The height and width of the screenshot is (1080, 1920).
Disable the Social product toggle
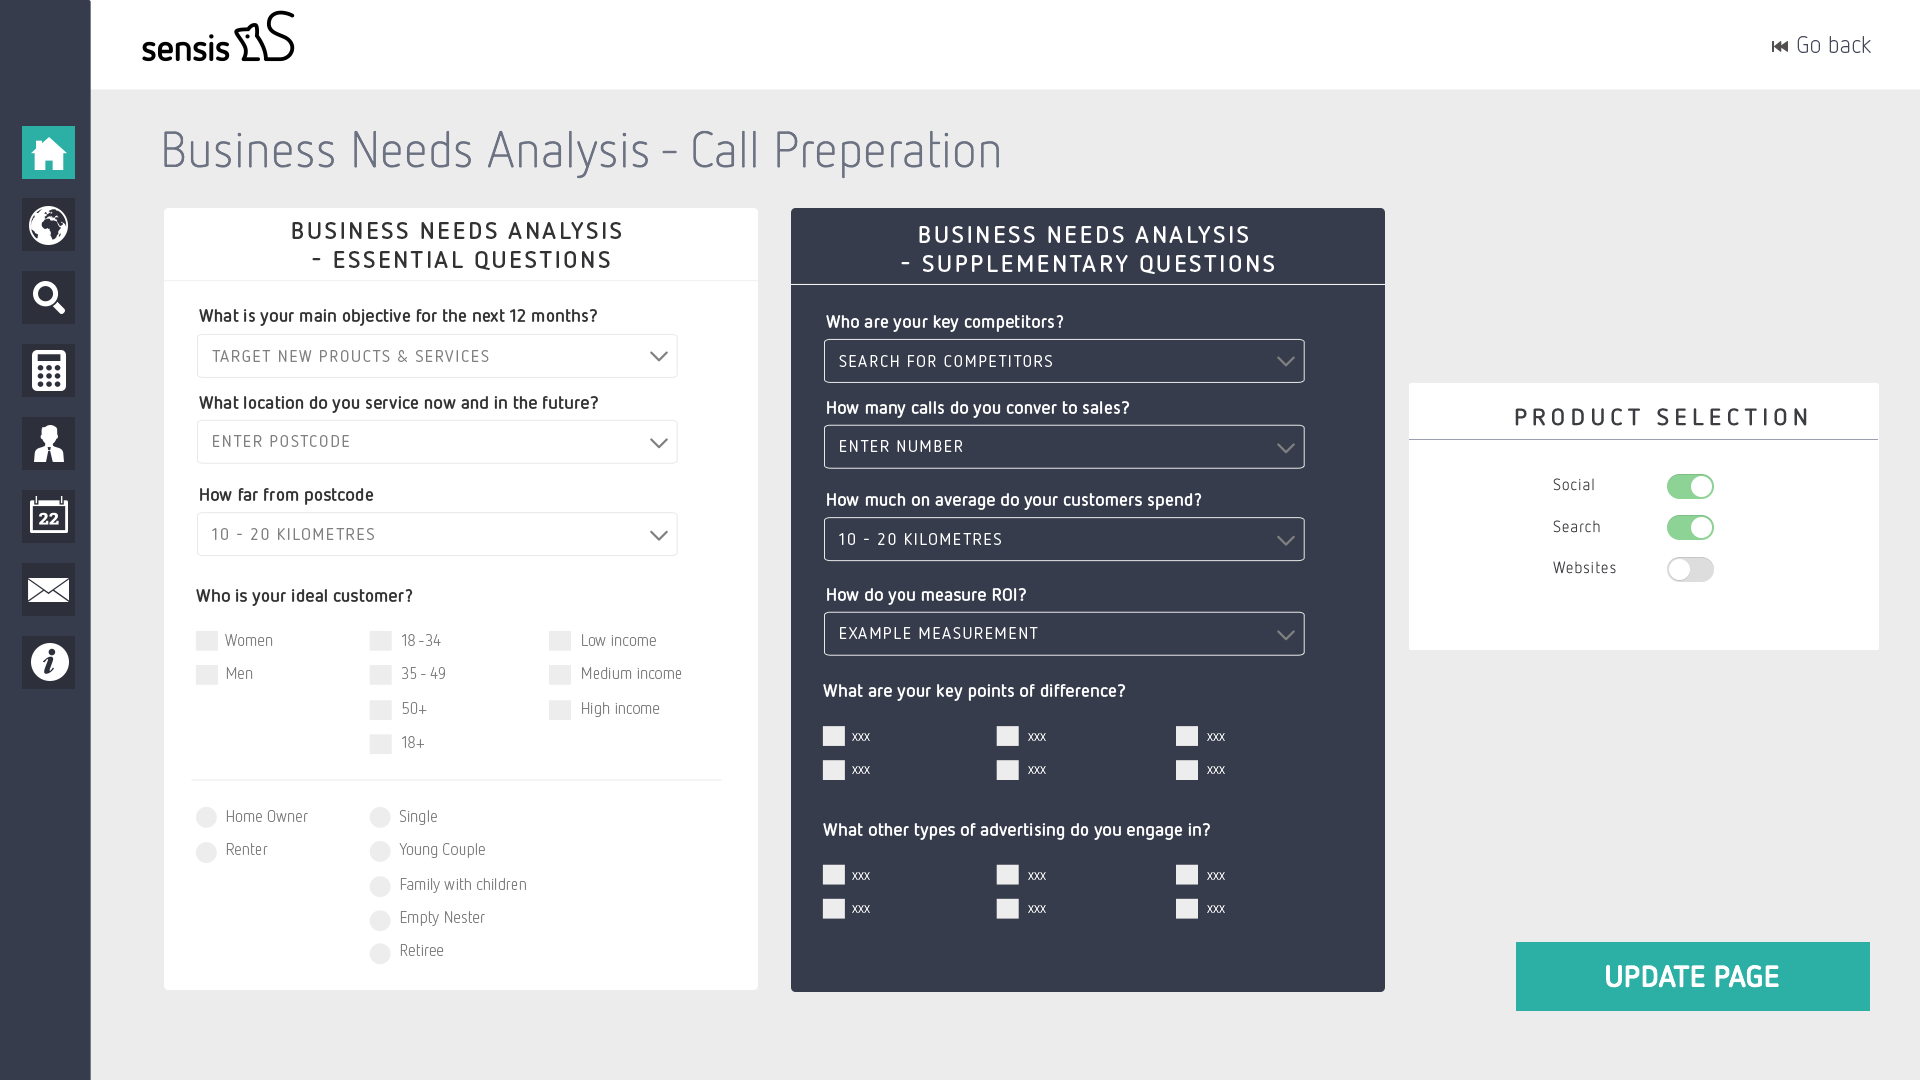pyautogui.click(x=1690, y=487)
